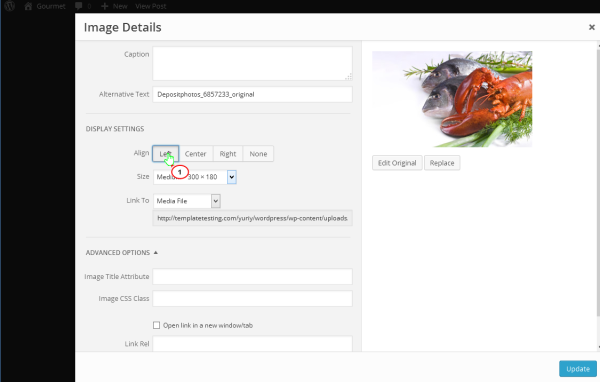Close the Image Details dialog
This screenshot has width=600, height=382.
[x=592, y=27]
